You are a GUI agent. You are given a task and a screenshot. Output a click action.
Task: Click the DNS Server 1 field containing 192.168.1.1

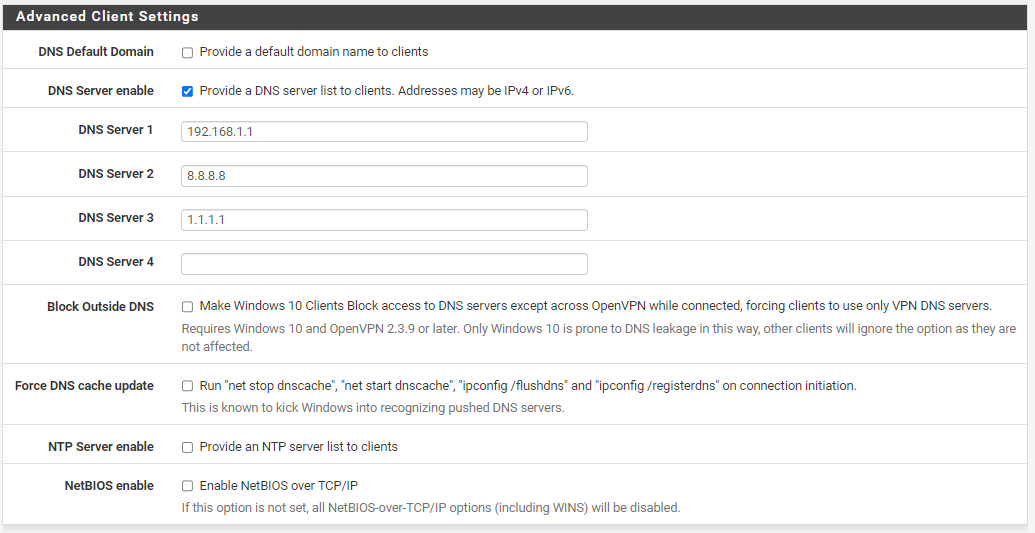[384, 131]
